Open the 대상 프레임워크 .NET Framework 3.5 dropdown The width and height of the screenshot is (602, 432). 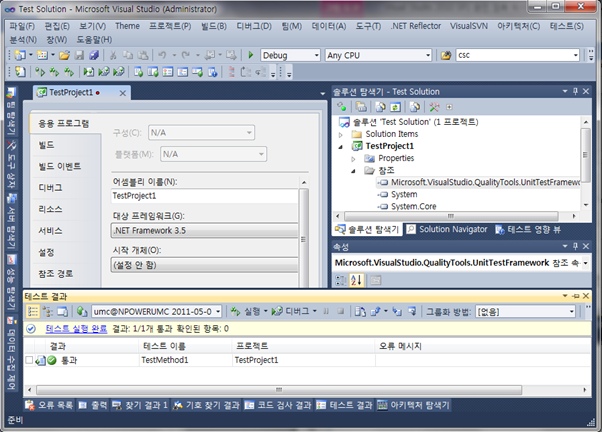click(x=204, y=230)
